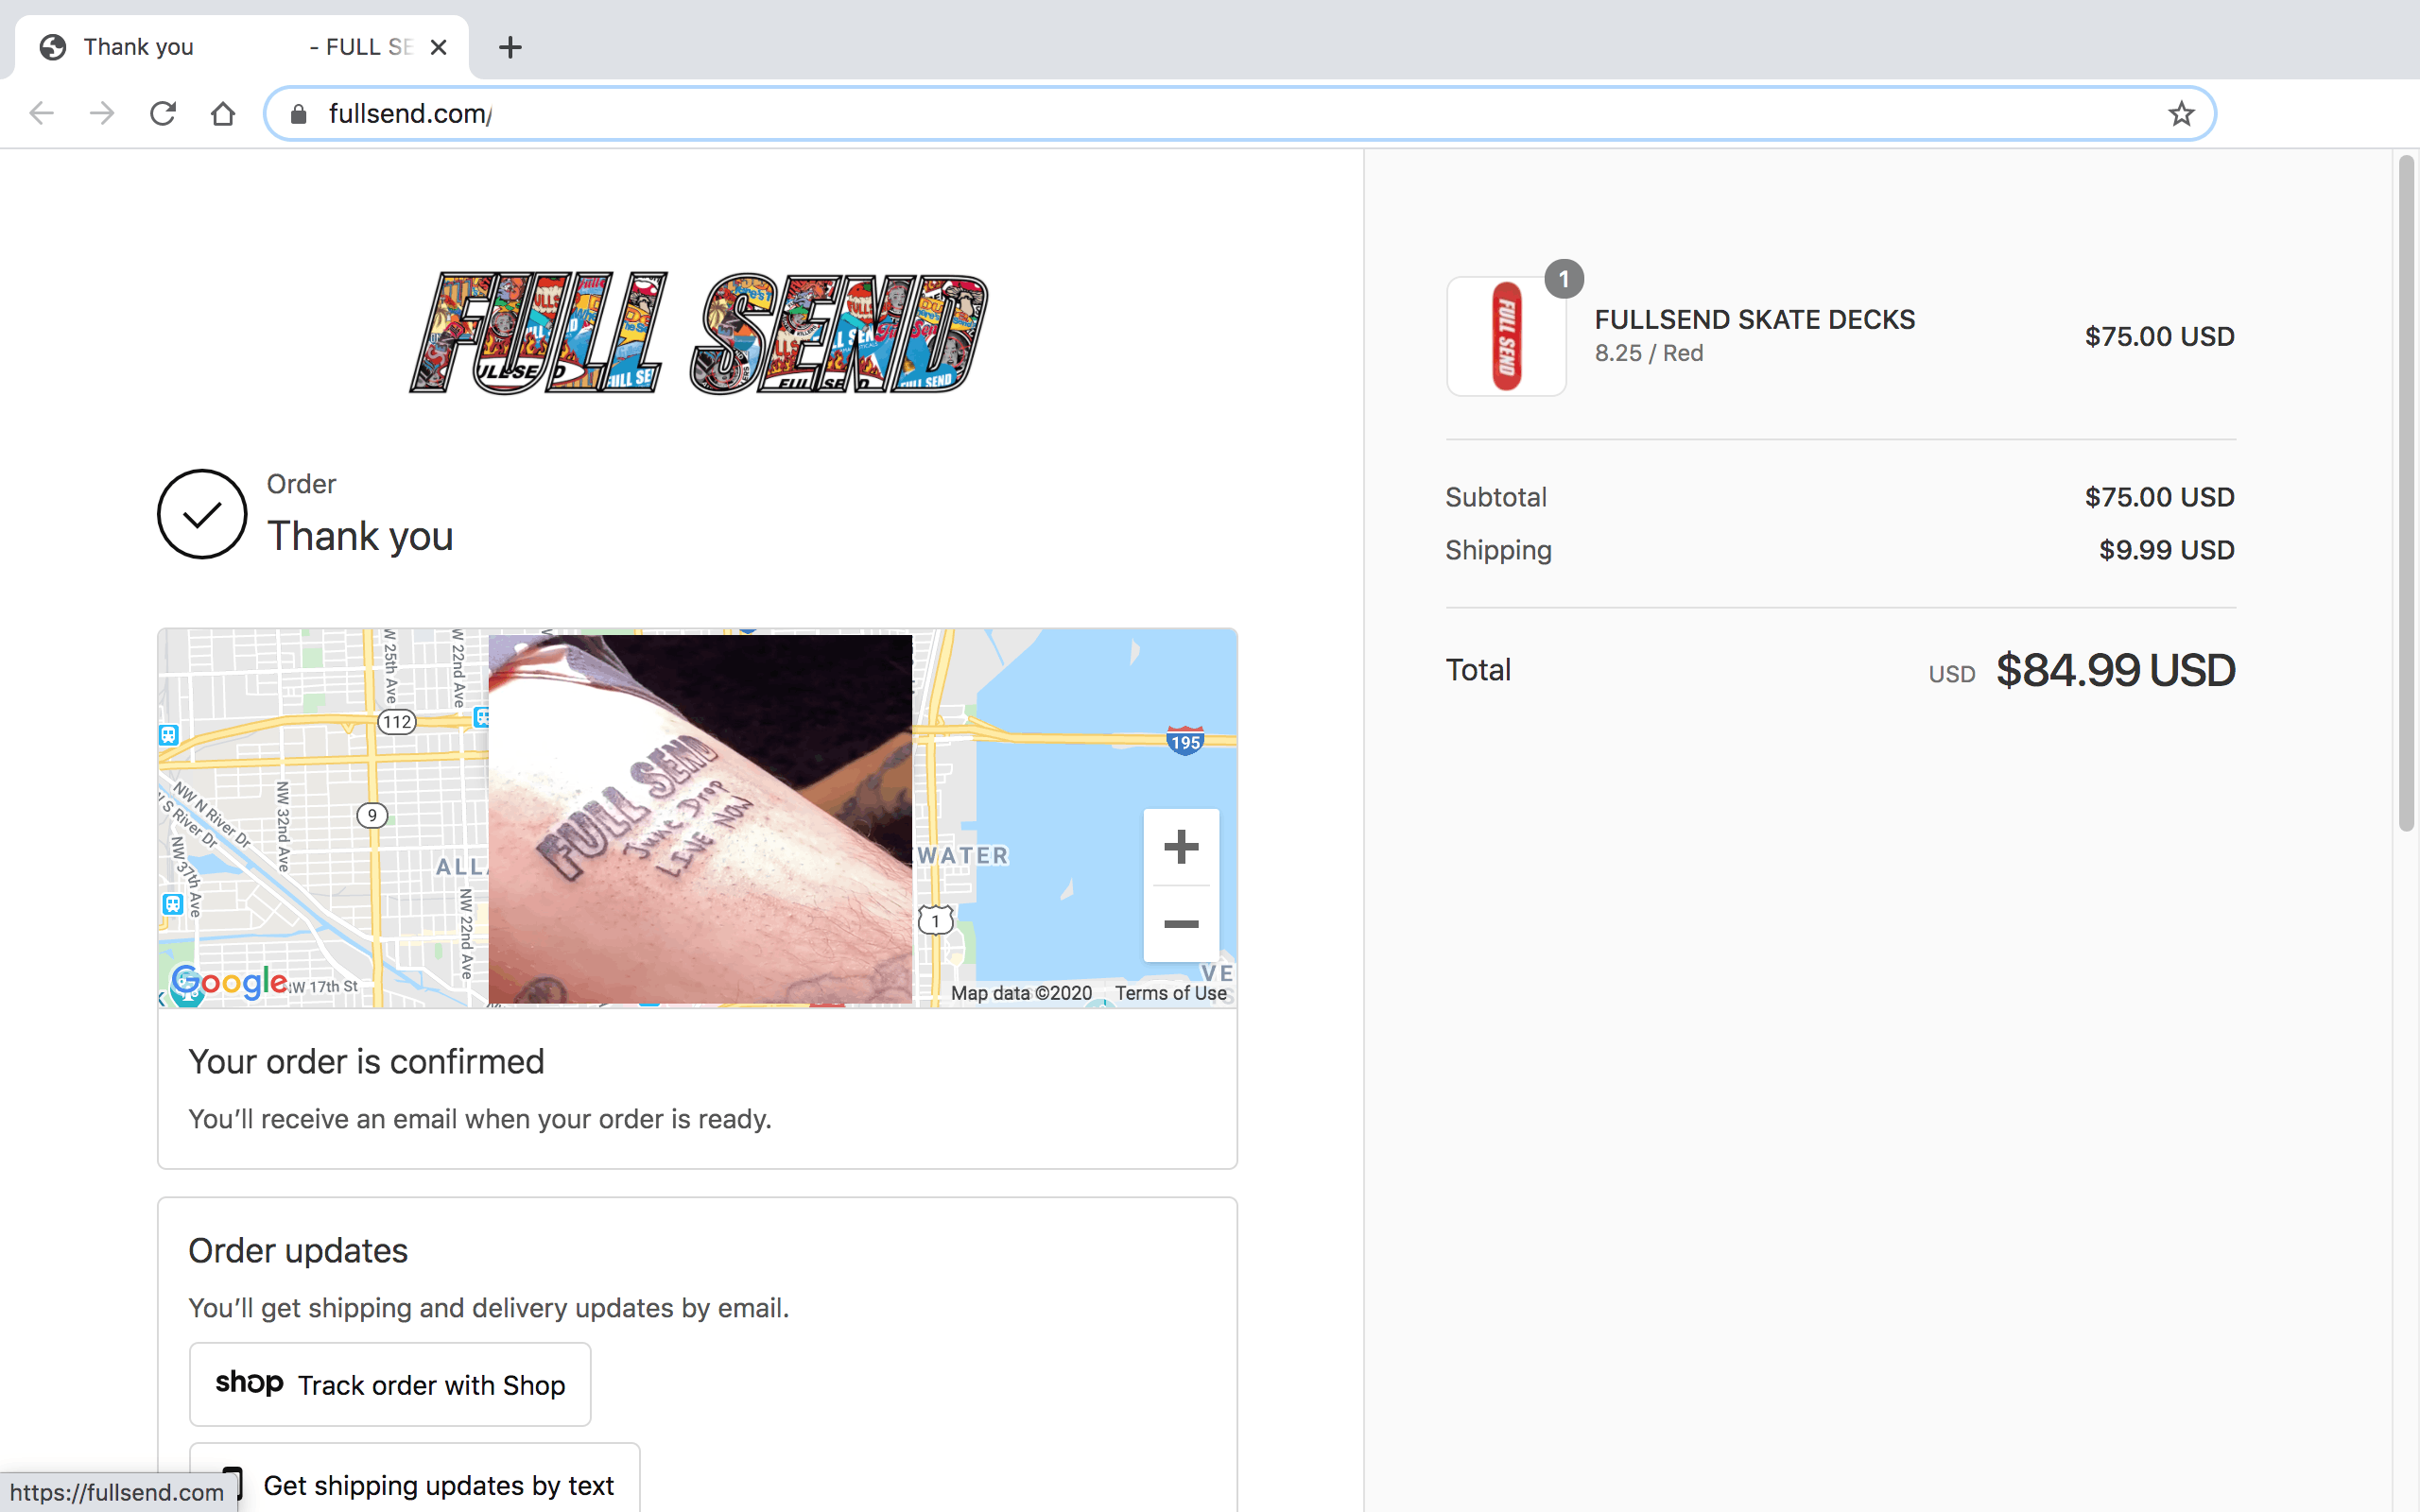Image resolution: width=2420 pixels, height=1512 pixels.
Task: Click the page vertical scrollbar
Action: click(2406, 492)
